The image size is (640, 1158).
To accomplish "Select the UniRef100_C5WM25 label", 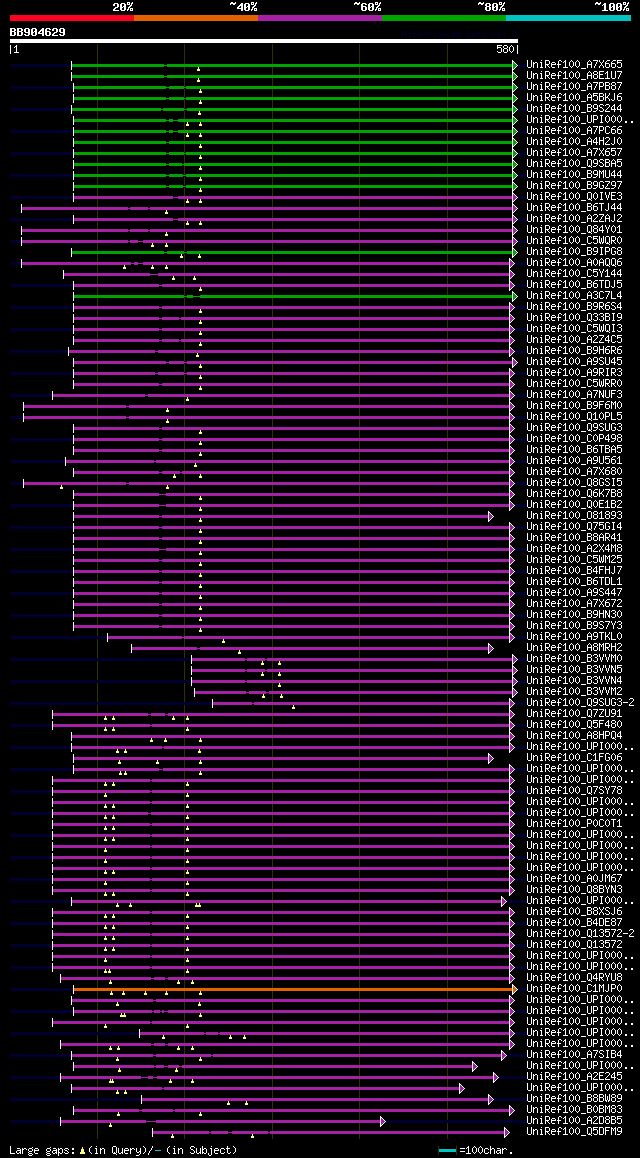I will (x=574, y=560).
